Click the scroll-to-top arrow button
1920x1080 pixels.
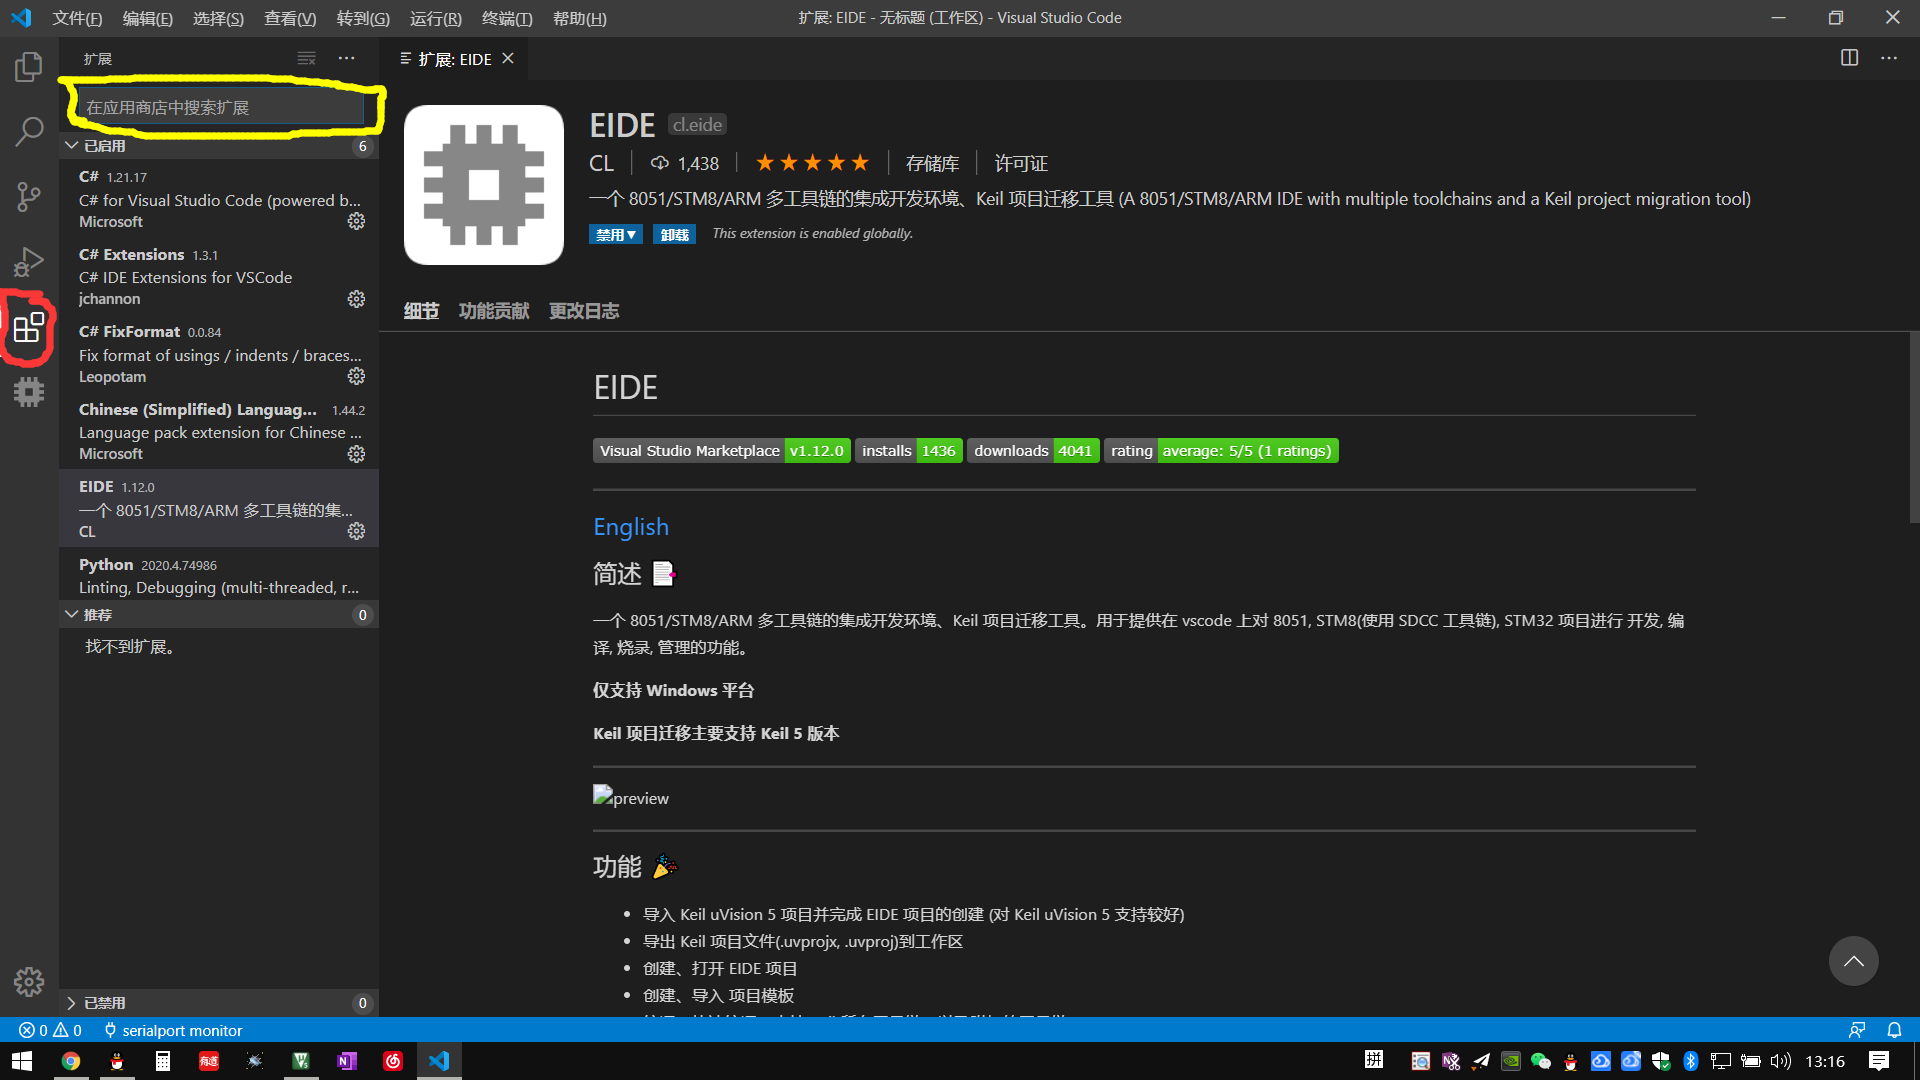pos(1853,960)
